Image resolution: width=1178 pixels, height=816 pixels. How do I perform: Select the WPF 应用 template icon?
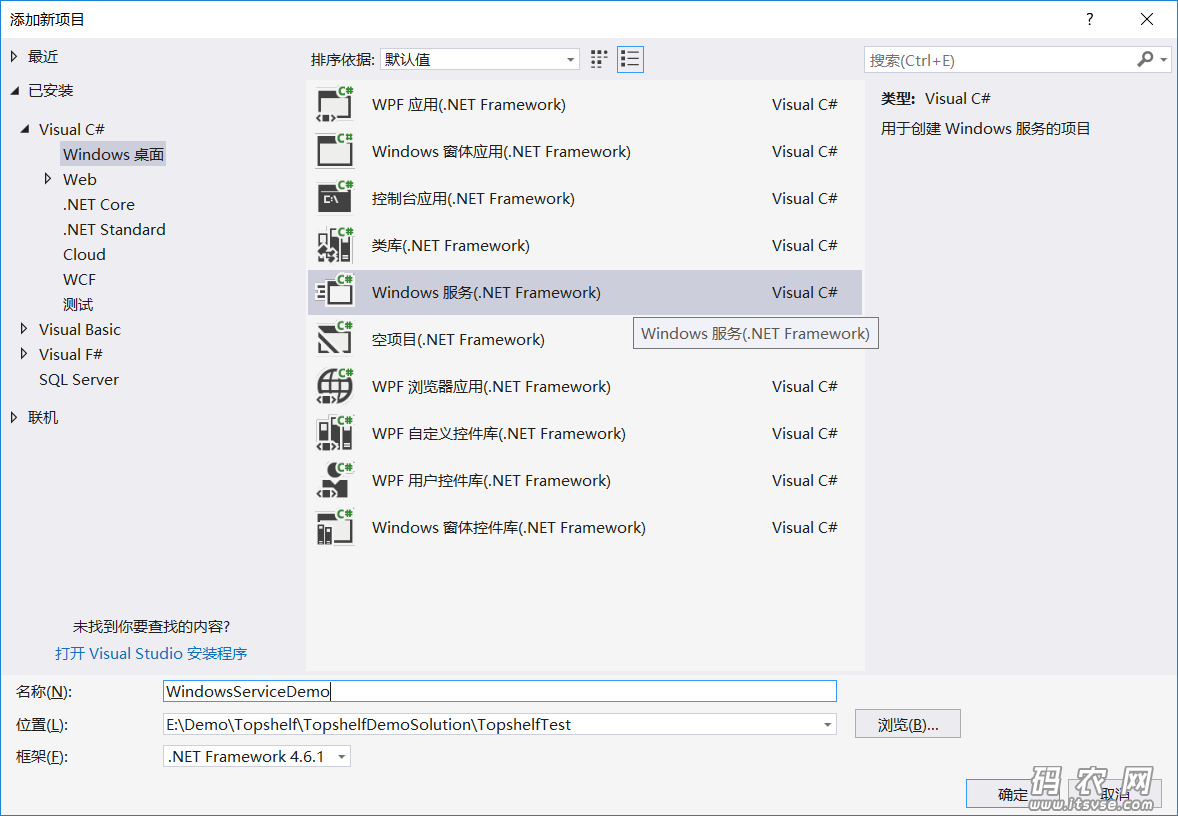[335, 104]
